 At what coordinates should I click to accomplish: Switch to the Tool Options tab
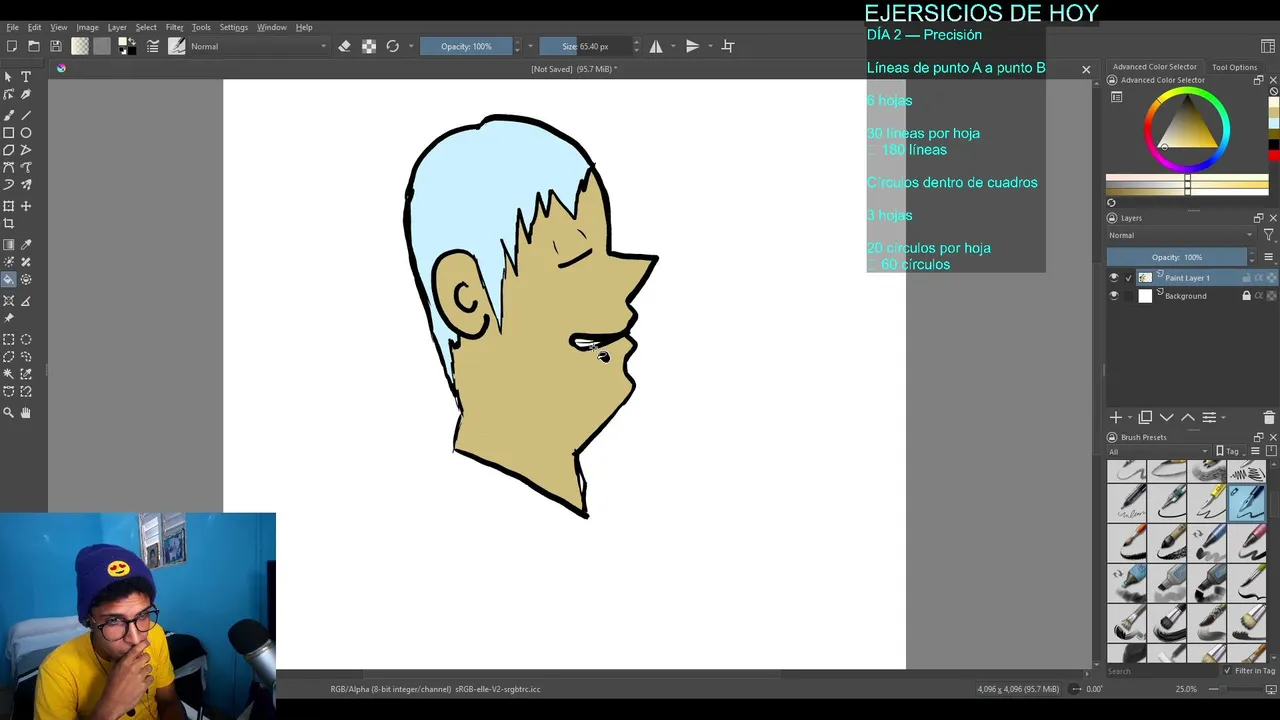1235,67
